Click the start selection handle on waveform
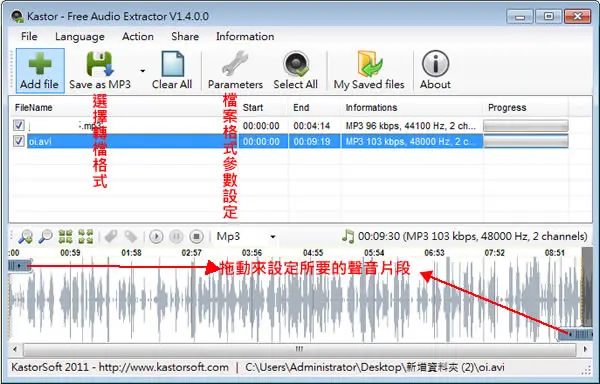The image size is (600, 384). pos(20,265)
